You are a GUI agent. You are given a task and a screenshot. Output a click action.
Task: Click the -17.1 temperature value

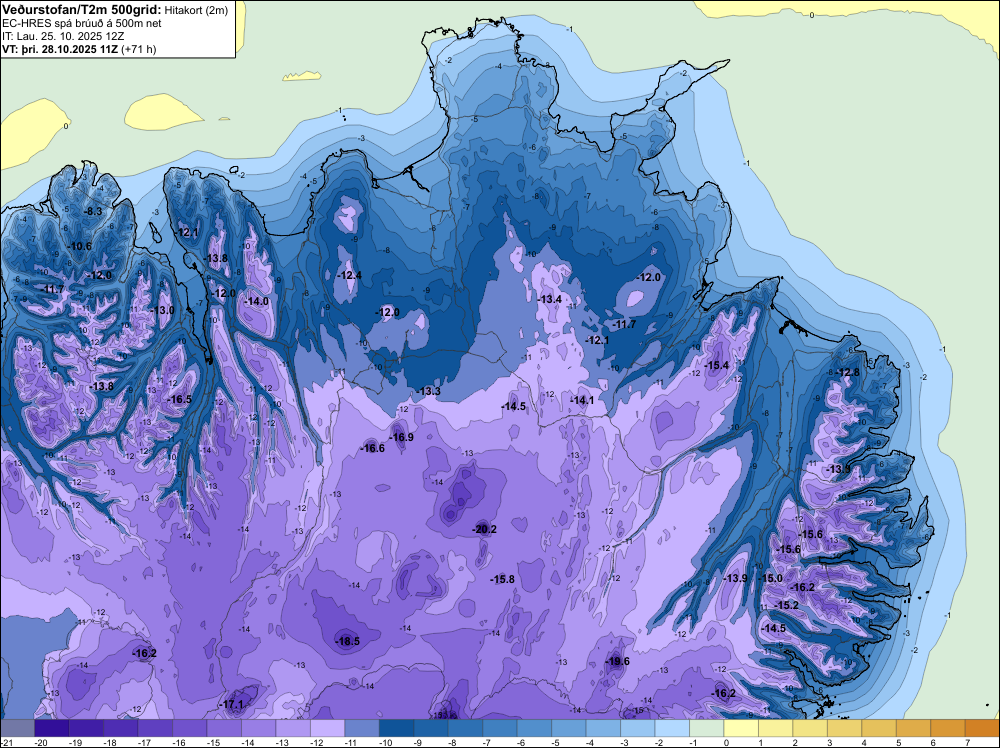point(231,705)
